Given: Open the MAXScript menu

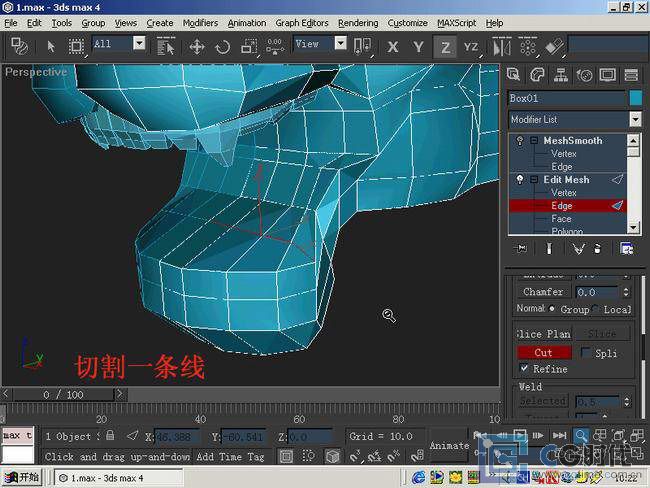Looking at the screenshot, I should tap(456, 23).
